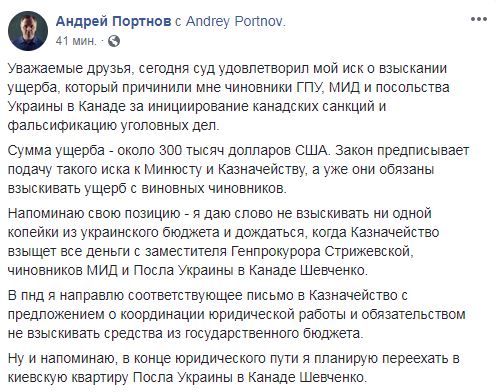Click the paragraph starting 'Уважаемые друзья'

[x=229, y=97]
